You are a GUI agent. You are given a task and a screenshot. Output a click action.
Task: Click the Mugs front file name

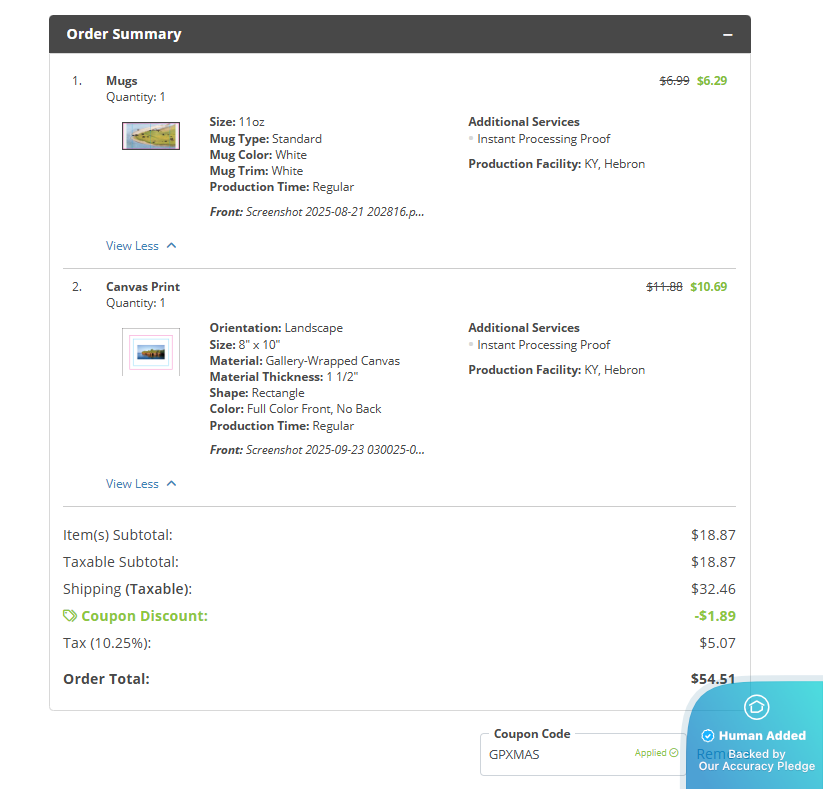(x=335, y=212)
